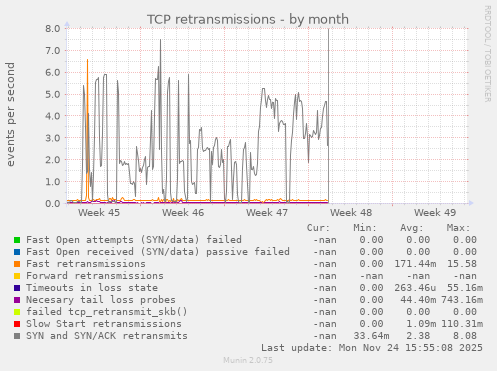Click the purple tail loss probes swatch
The height and width of the screenshot is (371, 497).
[17, 300]
